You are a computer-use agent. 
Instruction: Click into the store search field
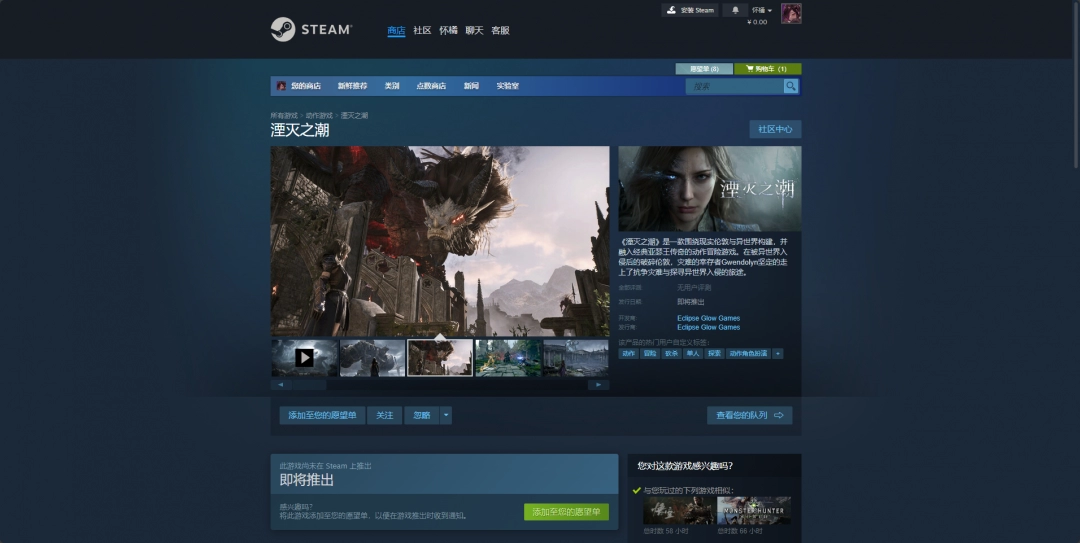point(735,86)
